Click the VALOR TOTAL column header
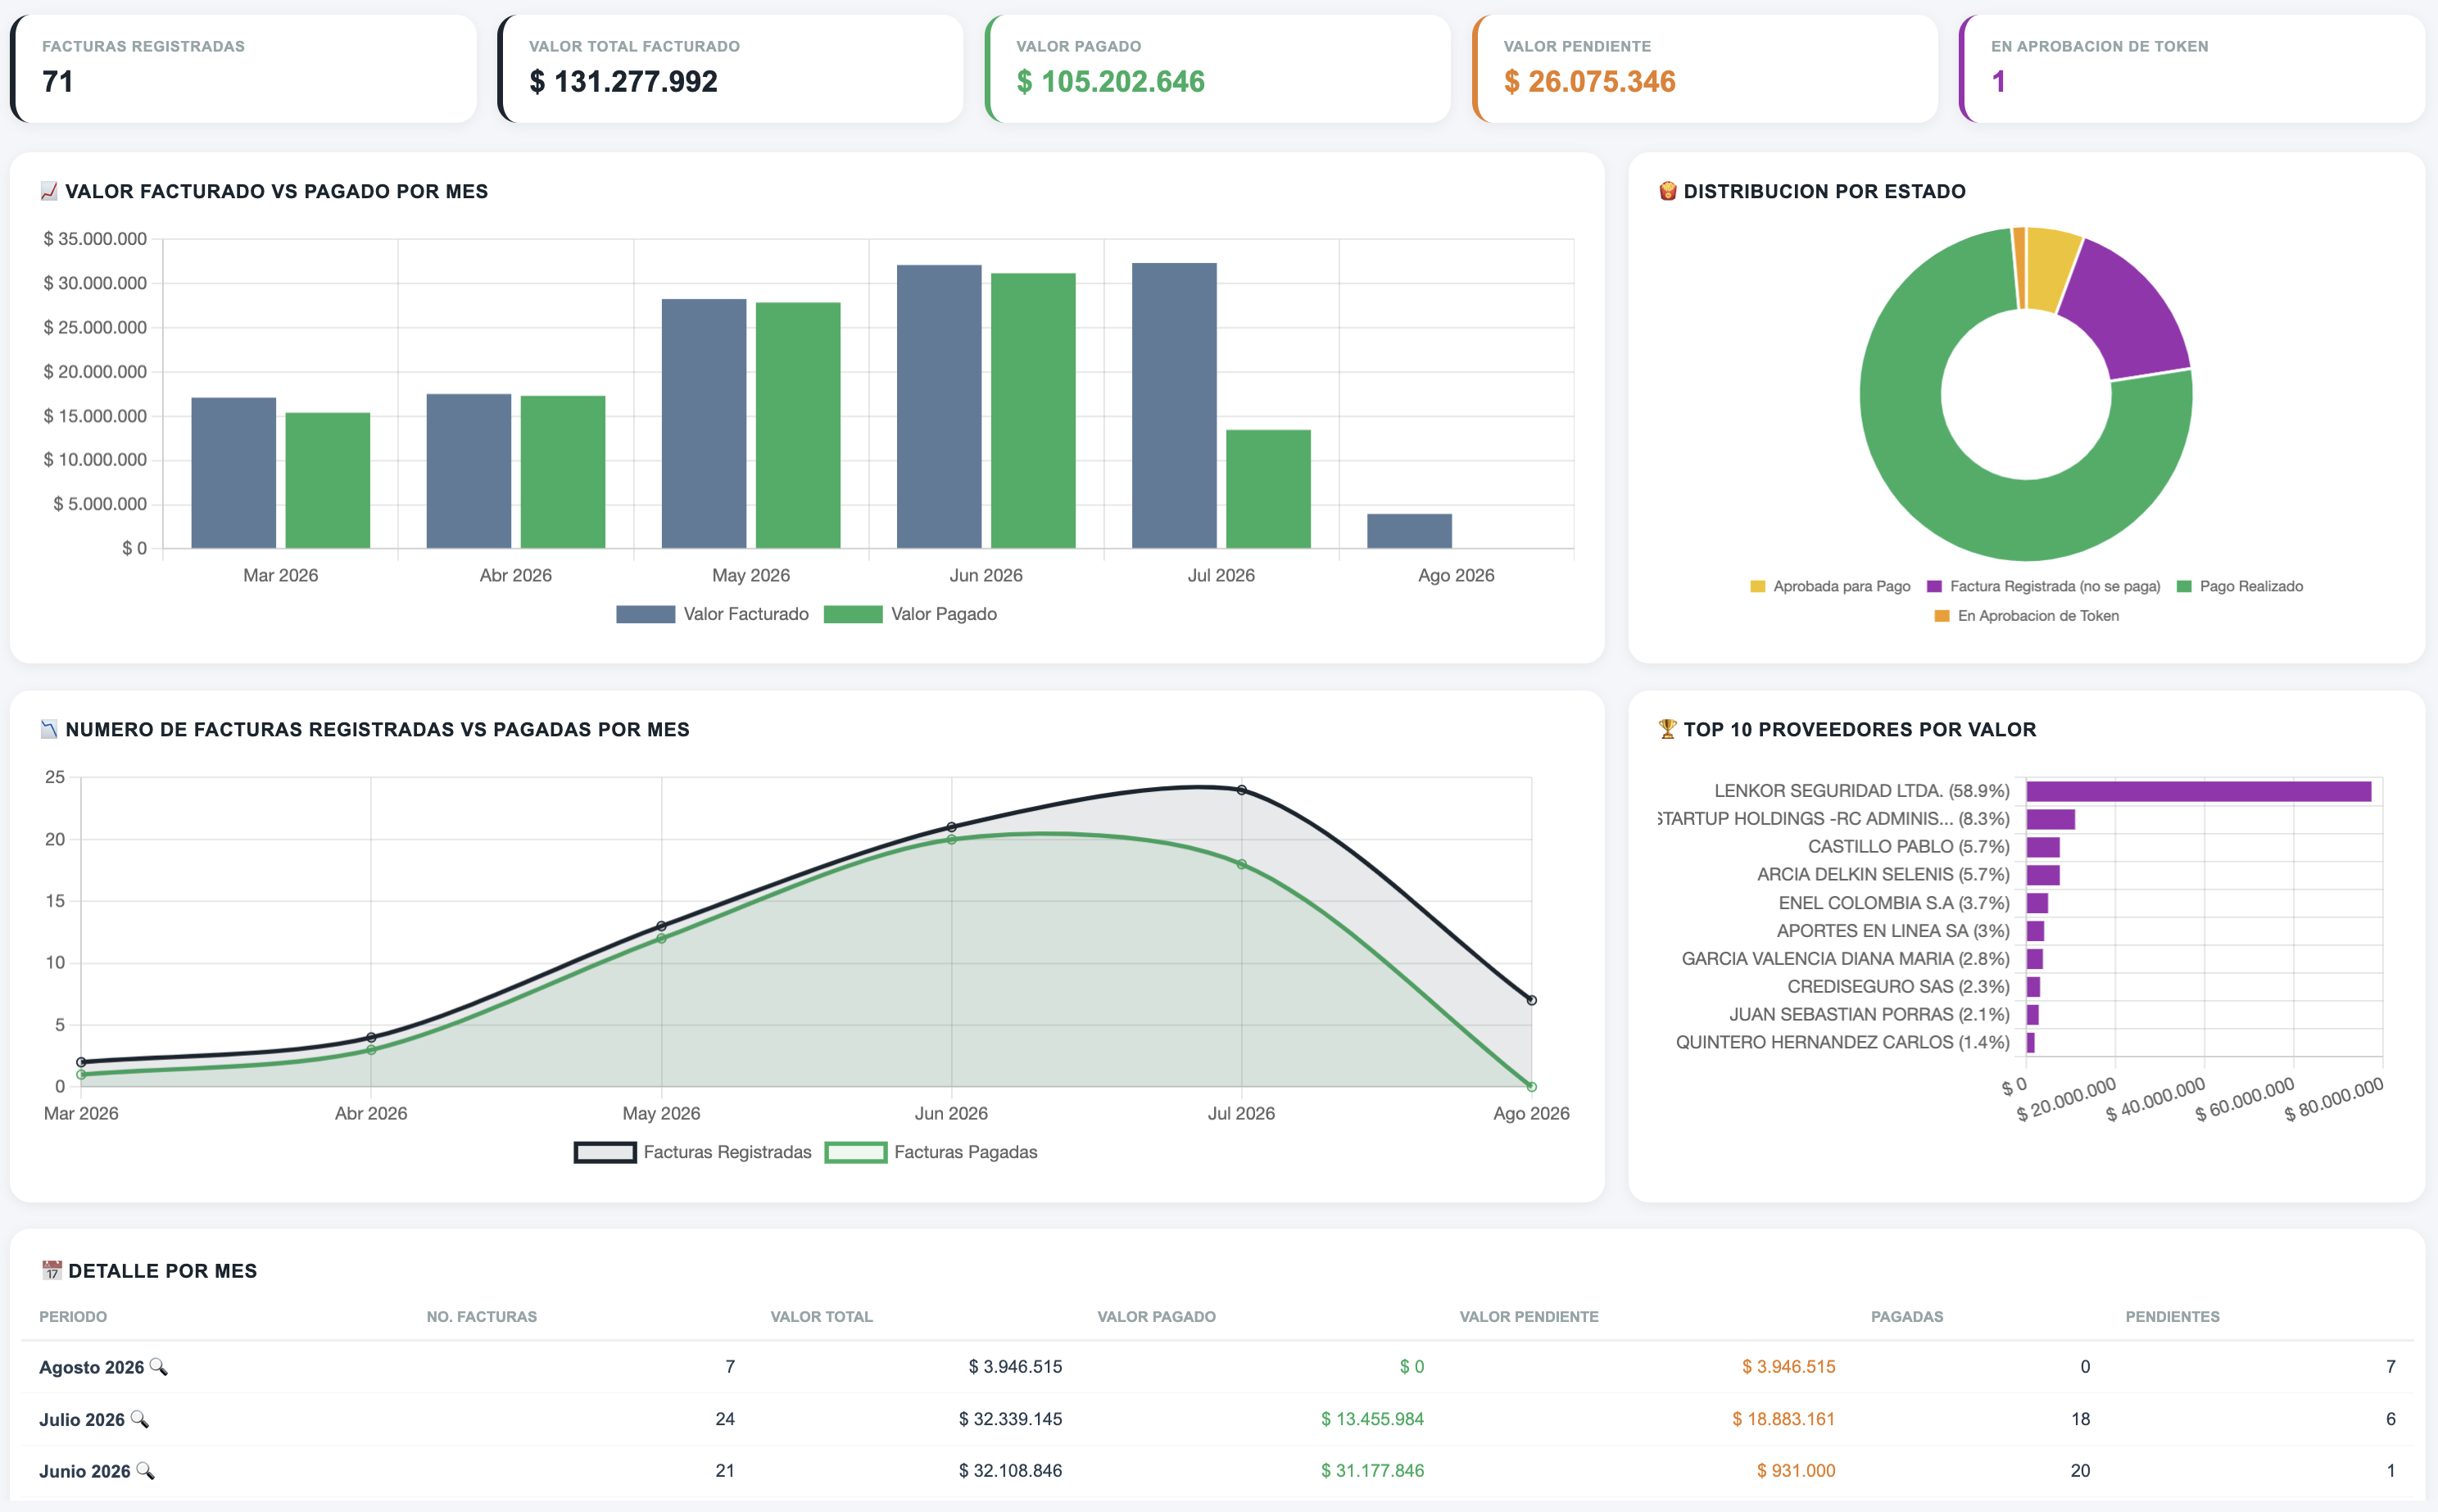 pos(821,1317)
